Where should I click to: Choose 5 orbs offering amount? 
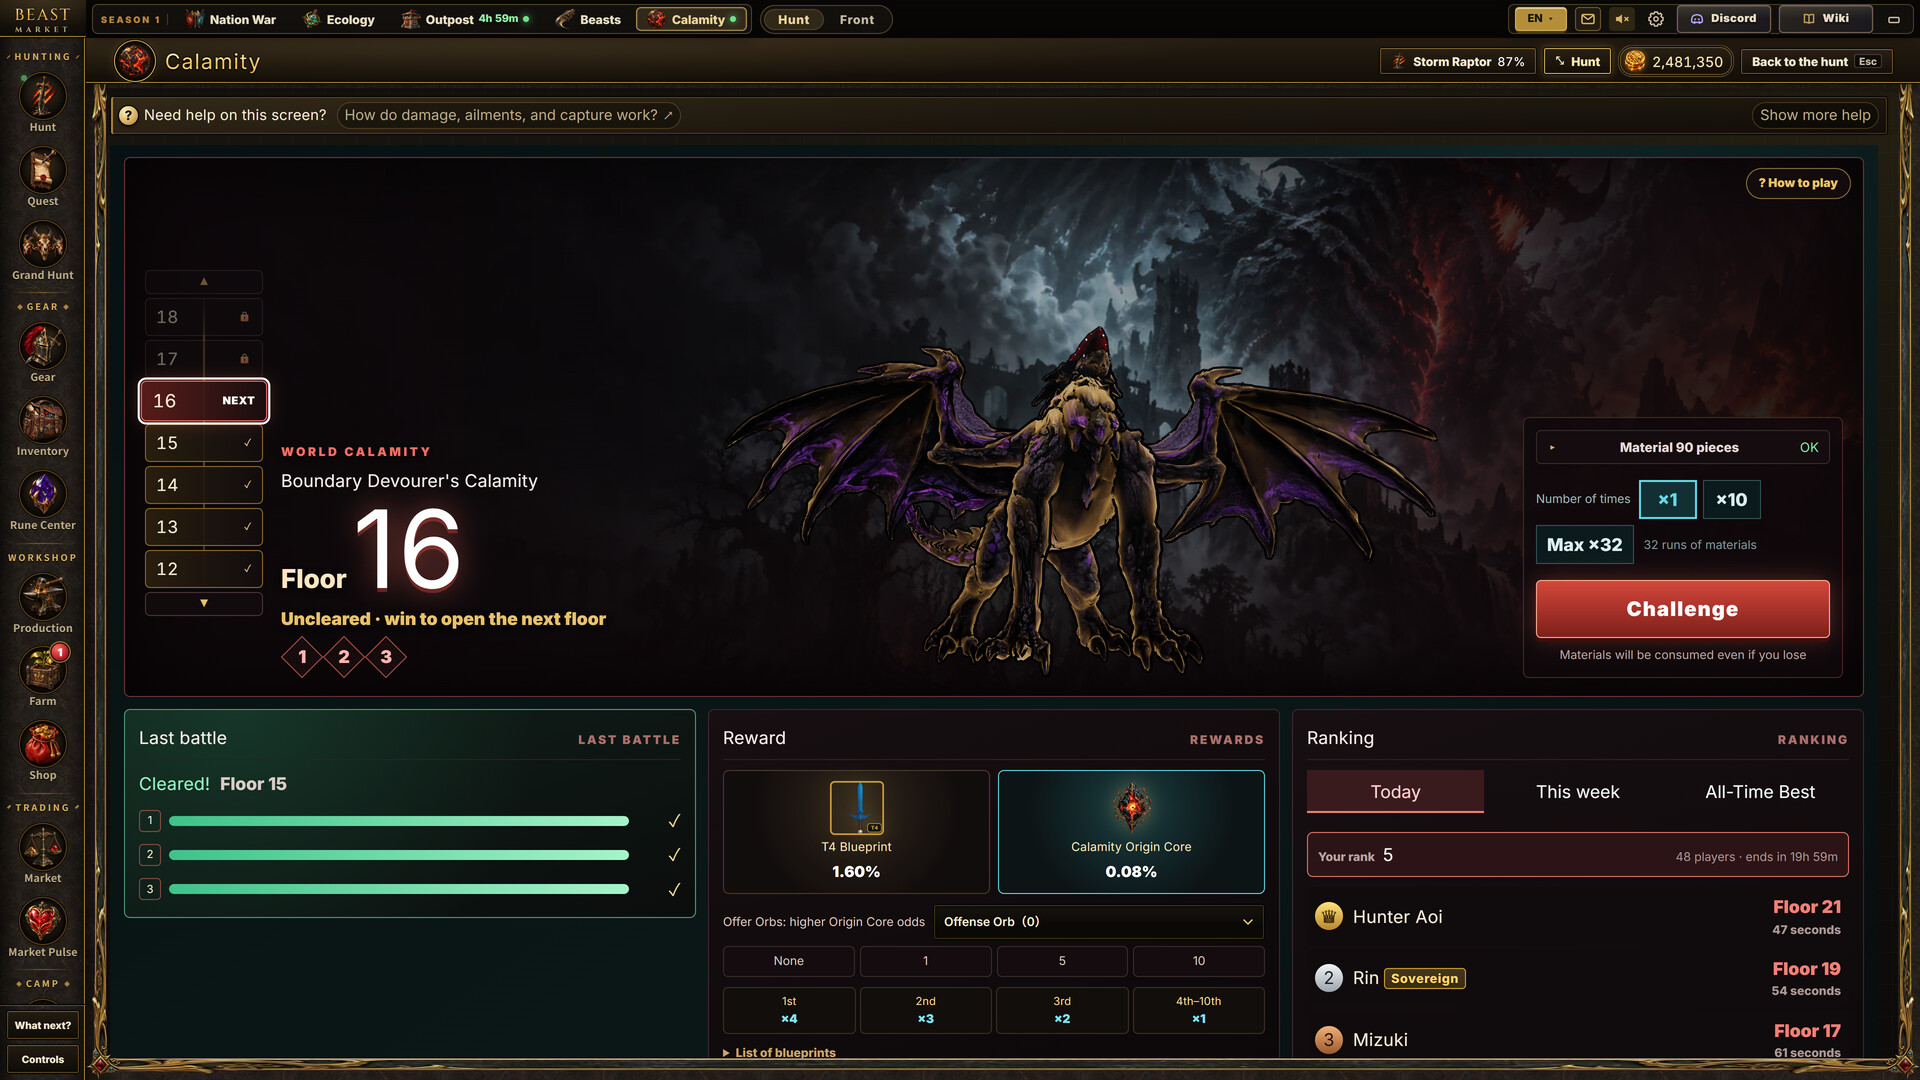point(1062,961)
